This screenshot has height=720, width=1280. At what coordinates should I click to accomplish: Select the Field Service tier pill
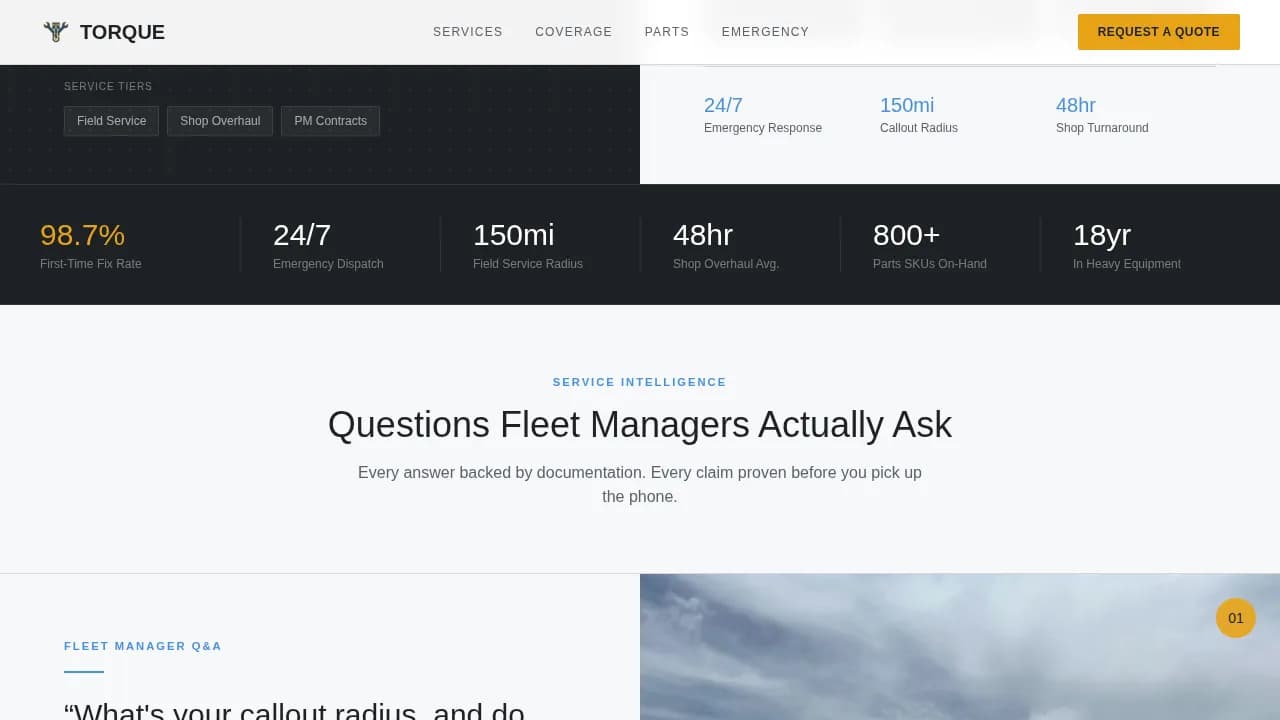pos(111,120)
